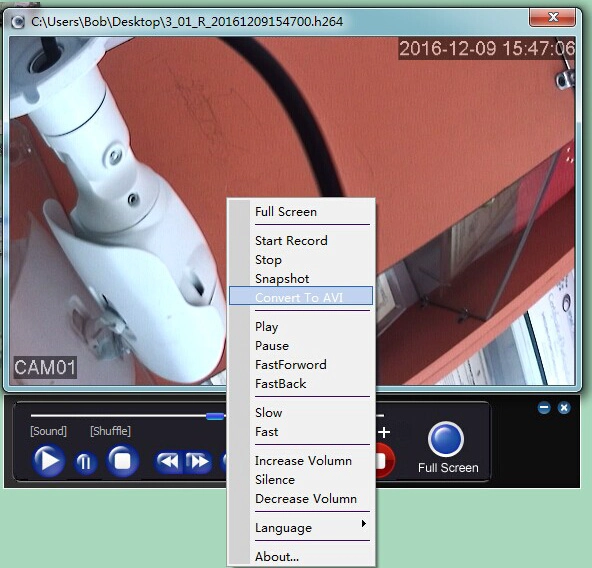Click the rewind double-arrow icon
The image size is (592, 568).
168,461
